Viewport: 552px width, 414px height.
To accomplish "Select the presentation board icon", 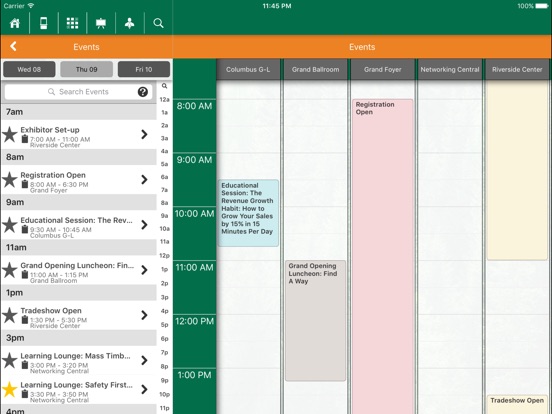I will (101, 23).
